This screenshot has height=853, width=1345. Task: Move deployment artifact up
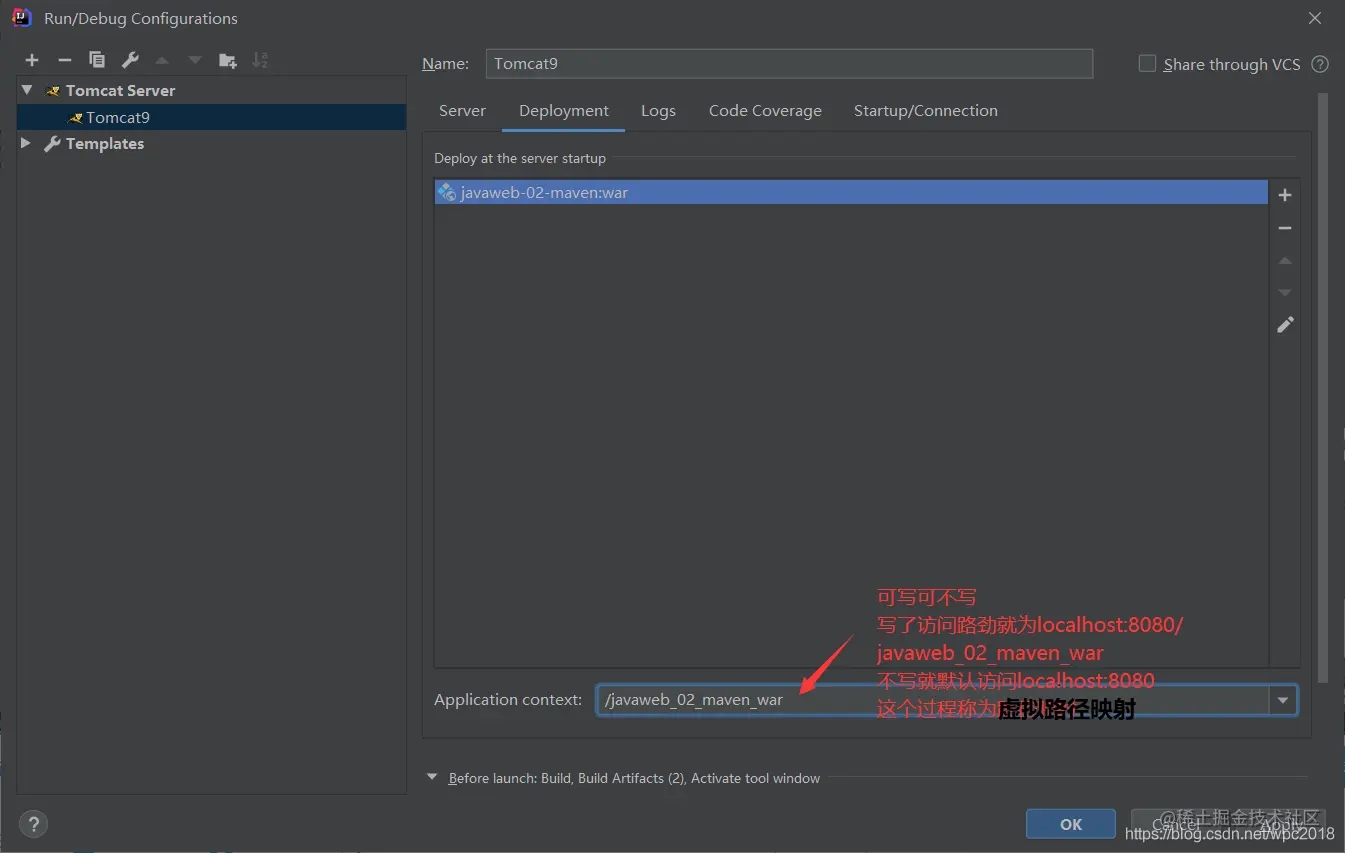tap(1285, 260)
